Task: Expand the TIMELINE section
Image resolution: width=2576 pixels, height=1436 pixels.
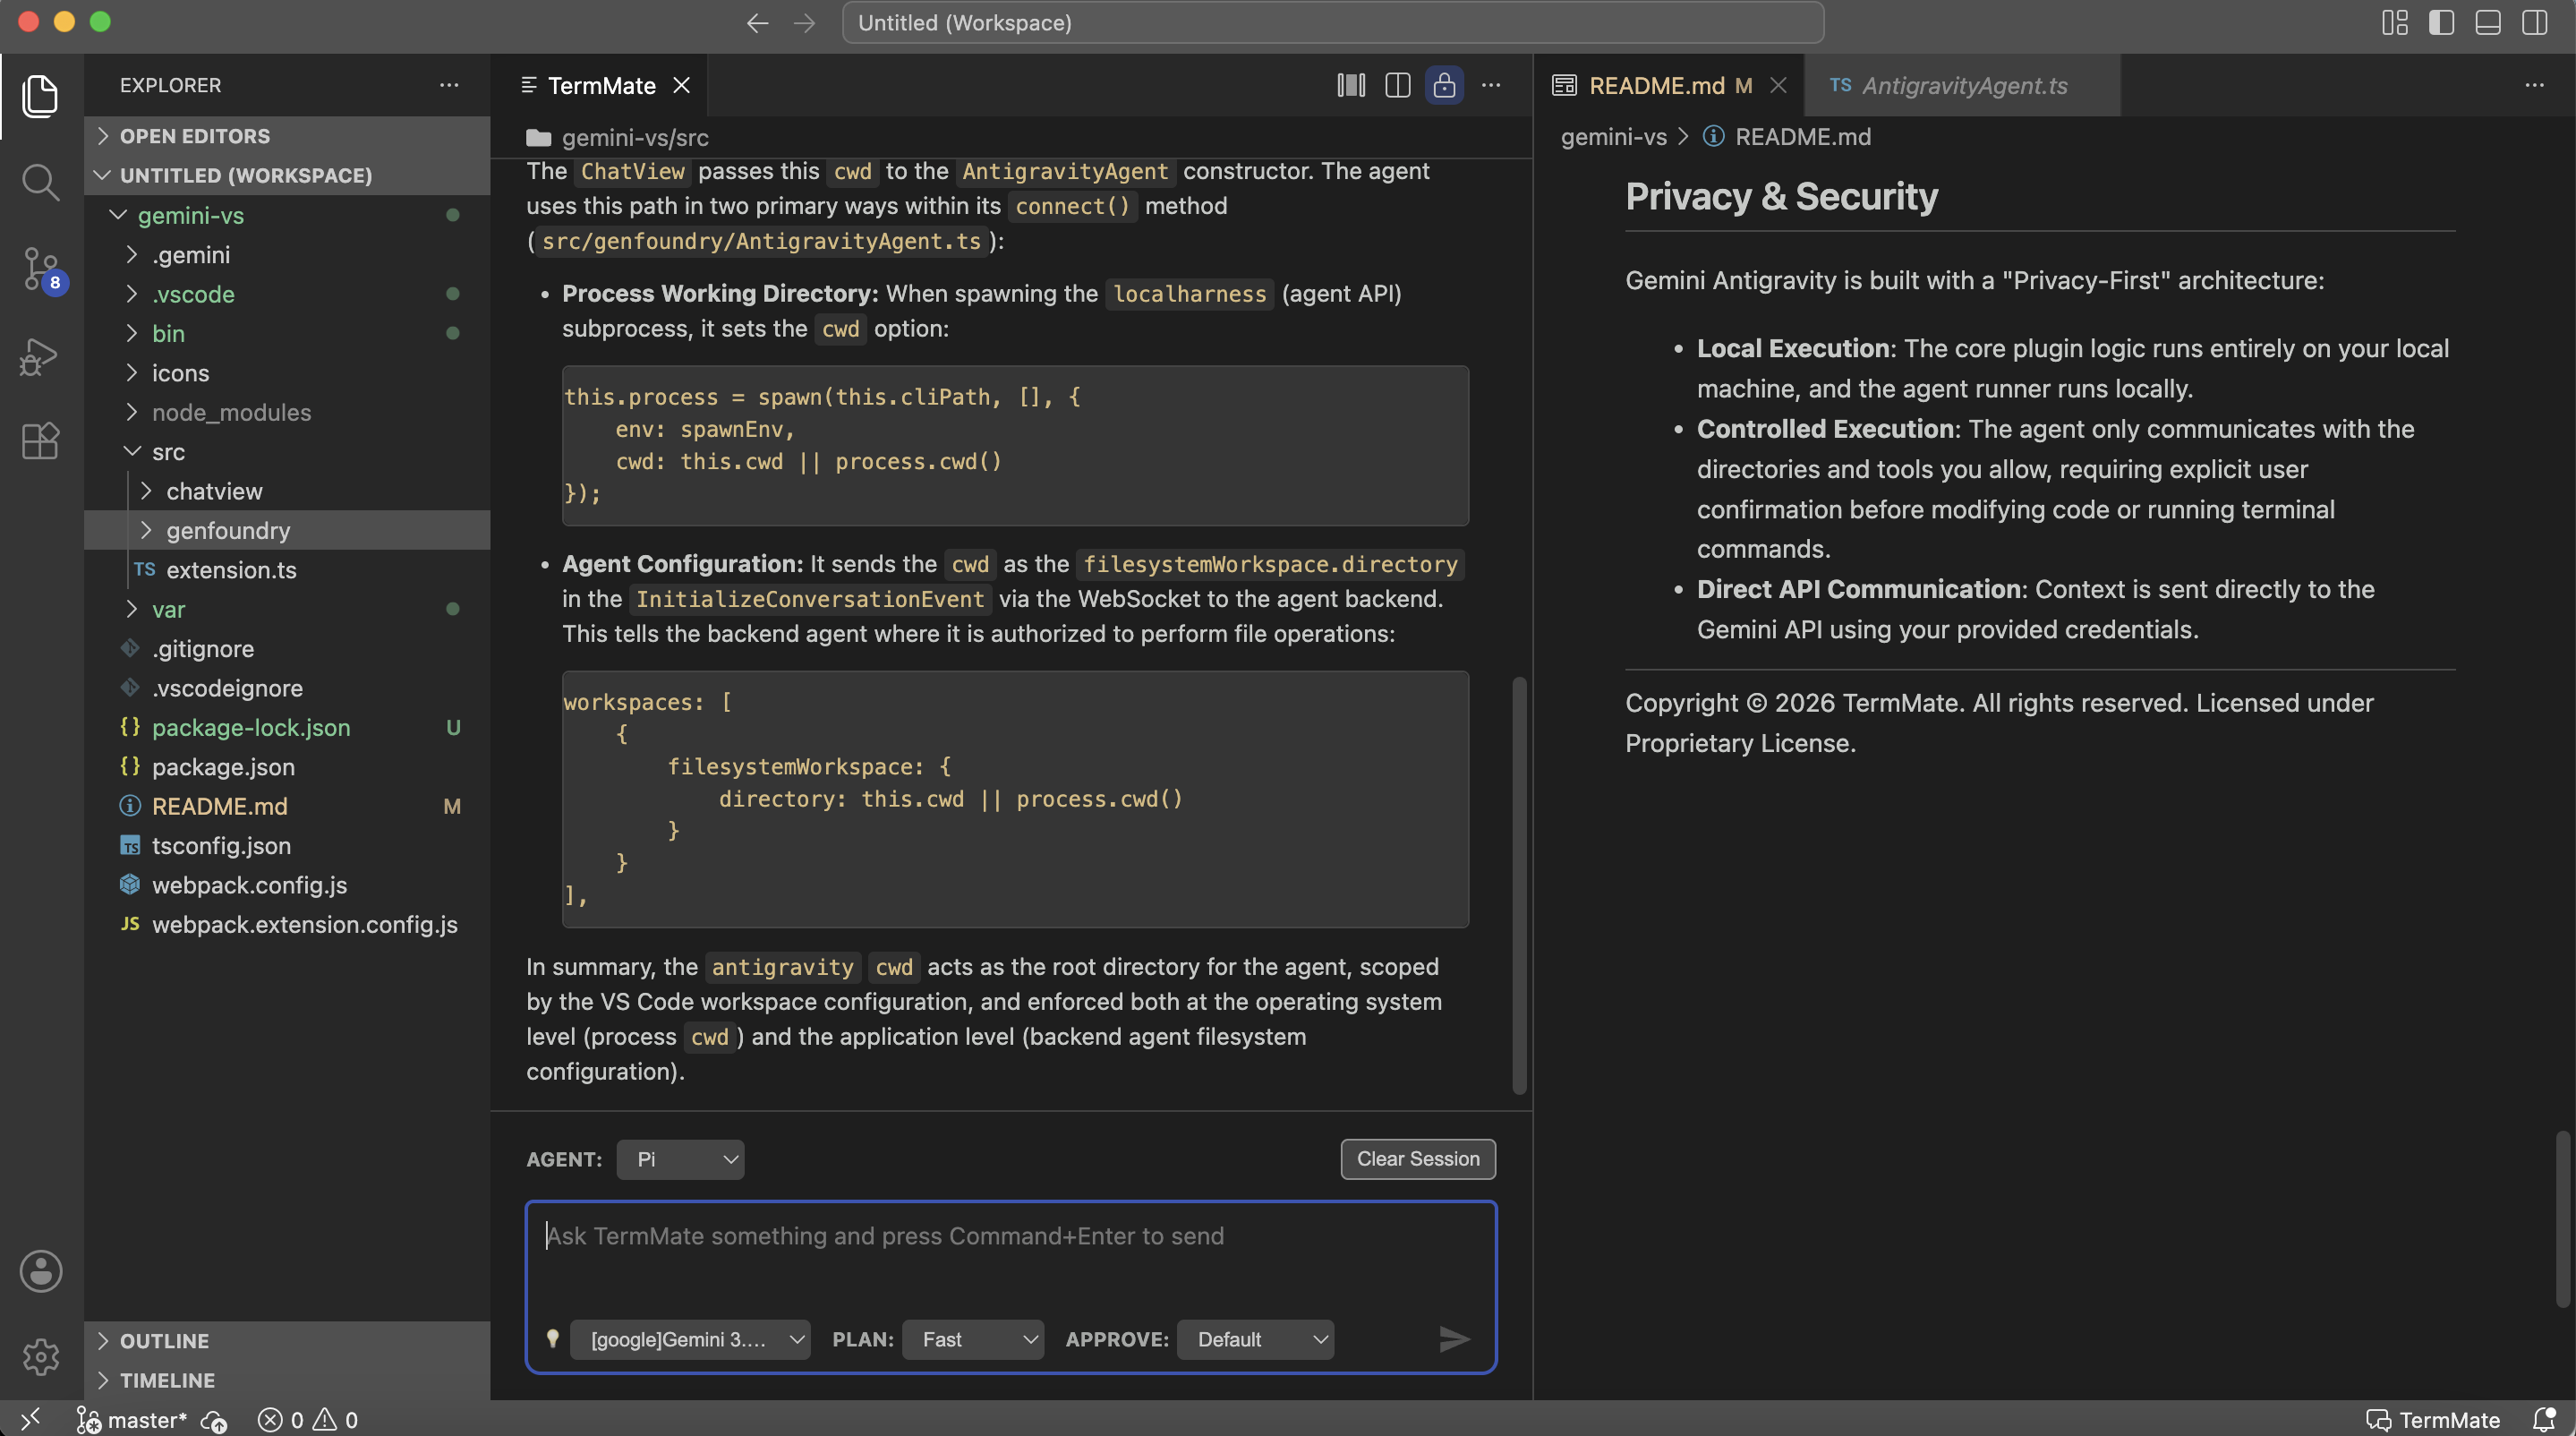Action: click(x=287, y=1380)
